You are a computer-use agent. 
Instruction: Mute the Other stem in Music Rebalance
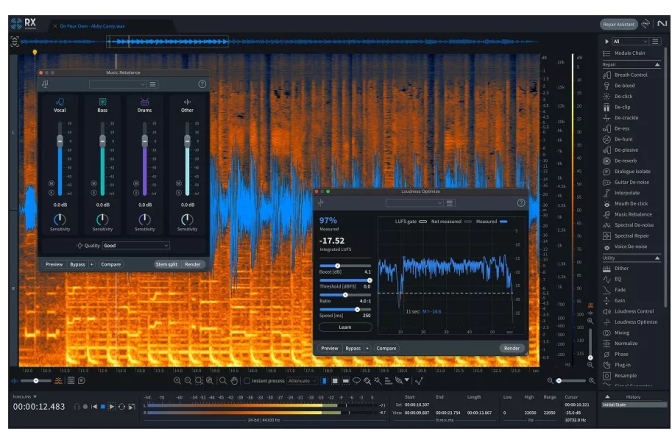tap(179, 183)
